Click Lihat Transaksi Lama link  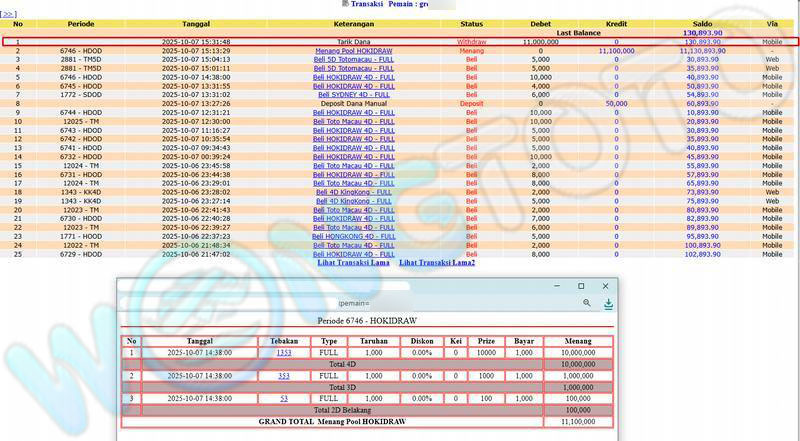[352, 263]
